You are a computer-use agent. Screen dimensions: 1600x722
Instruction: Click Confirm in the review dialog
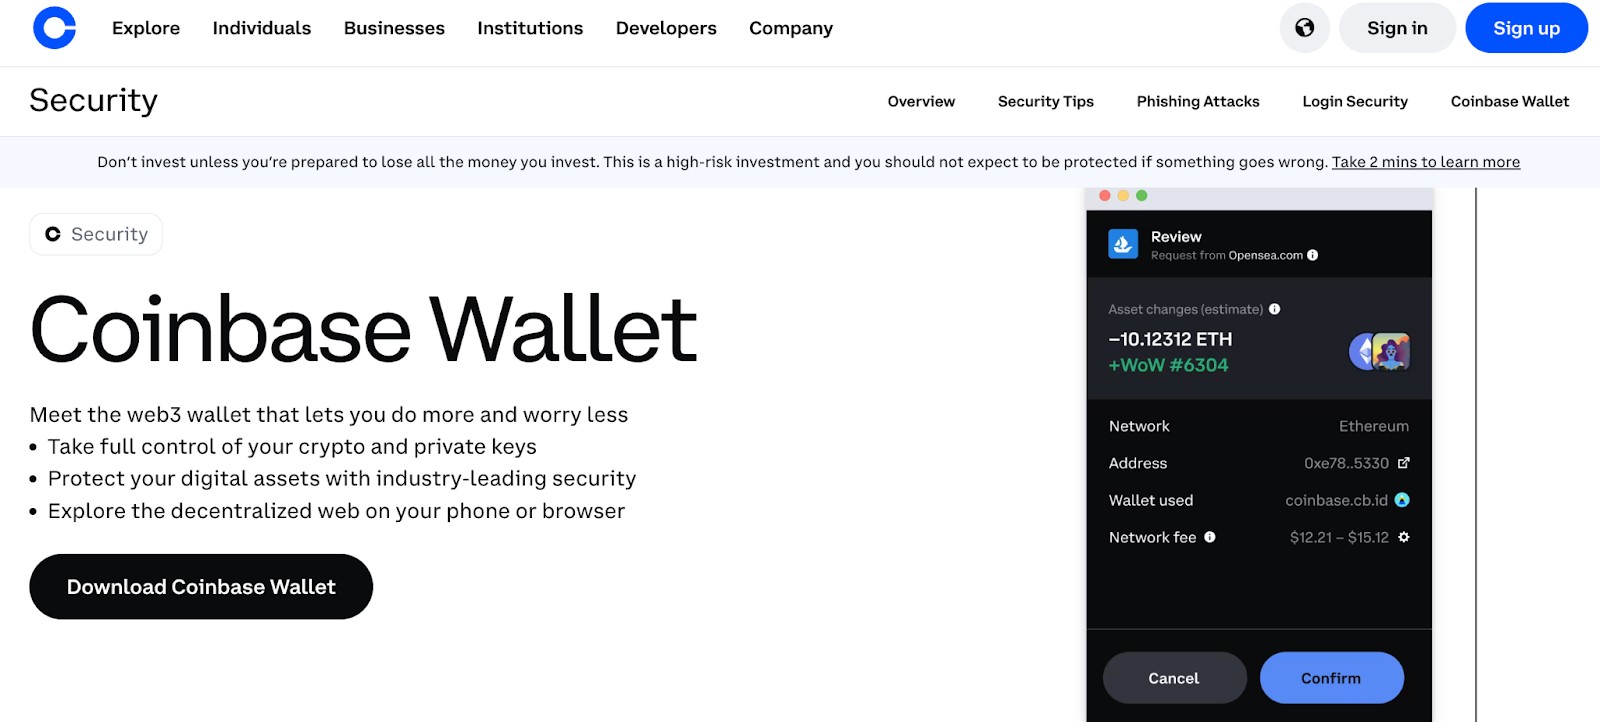(1331, 678)
